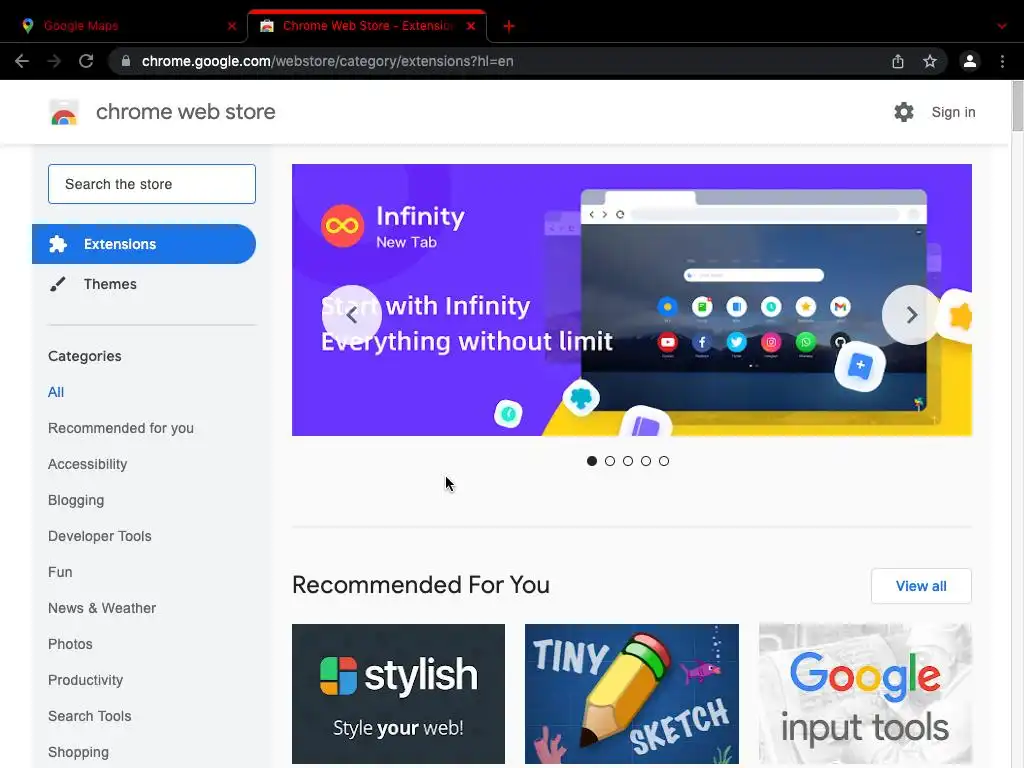The height and width of the screenshot is (768, 1024).
Task: Select the fourth carousel dot
Action: point(646,461)
